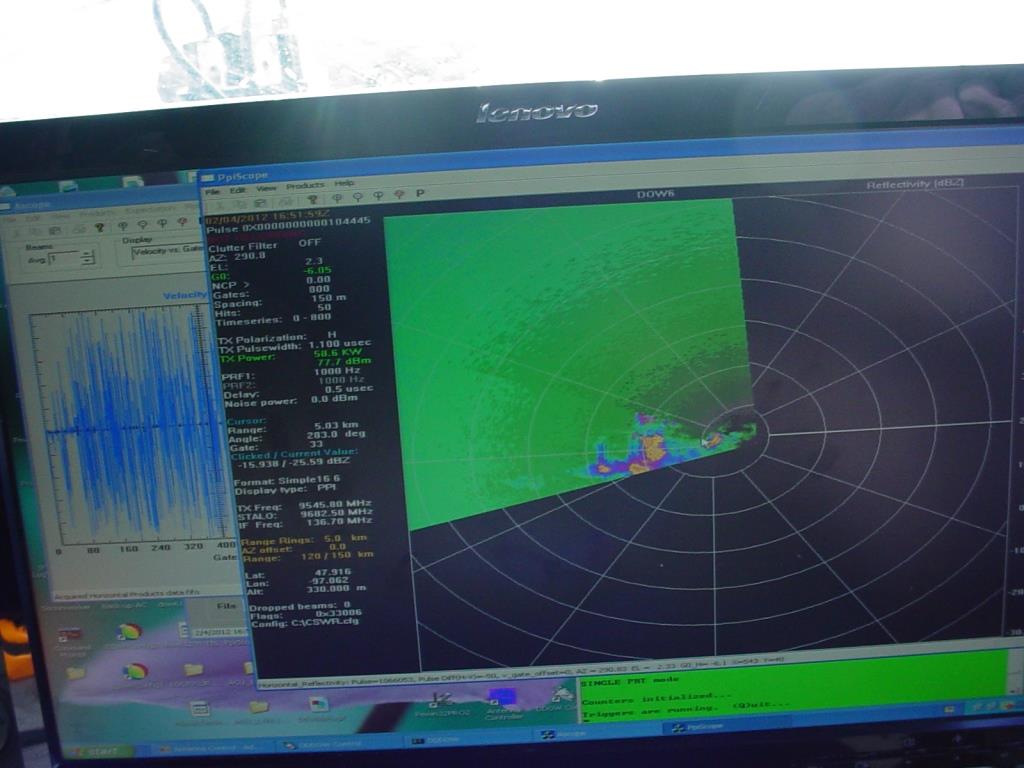Click the Beams avg spinner arrows in Ascope

click(x=88, y=257)
